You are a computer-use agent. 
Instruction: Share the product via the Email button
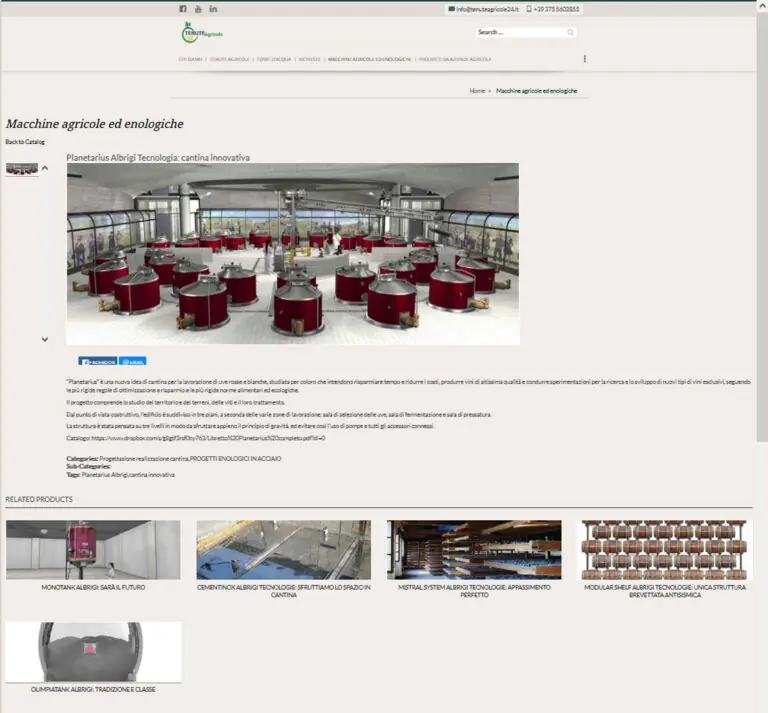[x=133, y=361]
